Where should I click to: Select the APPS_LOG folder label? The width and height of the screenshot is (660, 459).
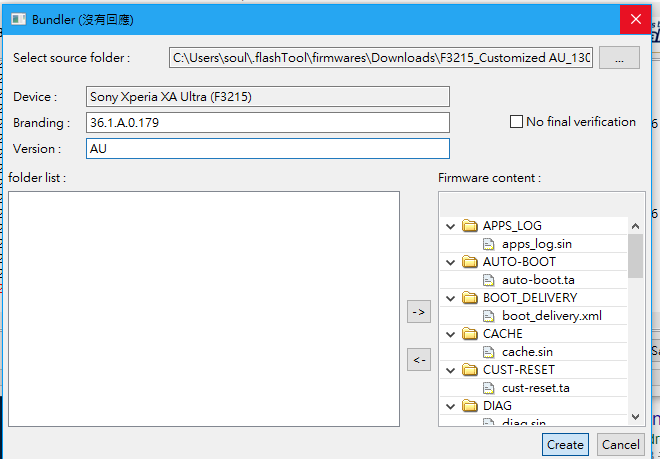click(x=512, y=226)
